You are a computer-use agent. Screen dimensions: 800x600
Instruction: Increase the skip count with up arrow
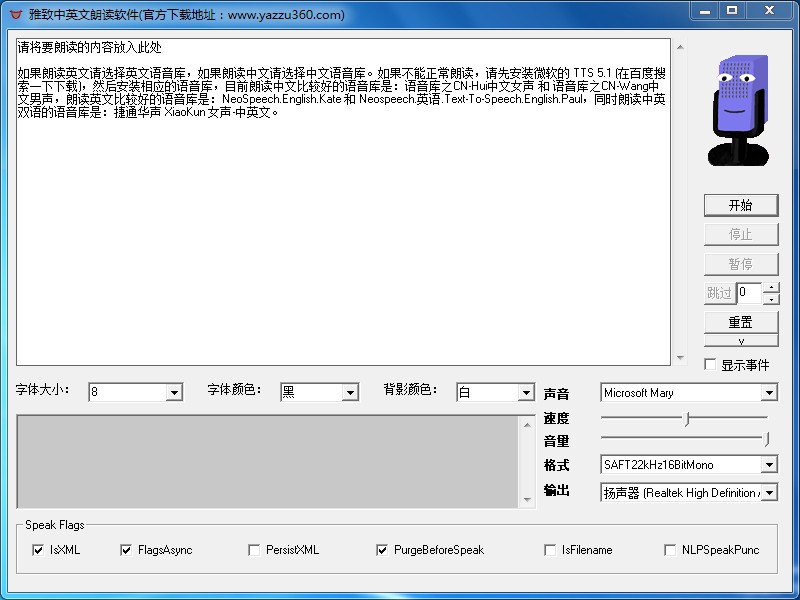click(x=771, y=287)
